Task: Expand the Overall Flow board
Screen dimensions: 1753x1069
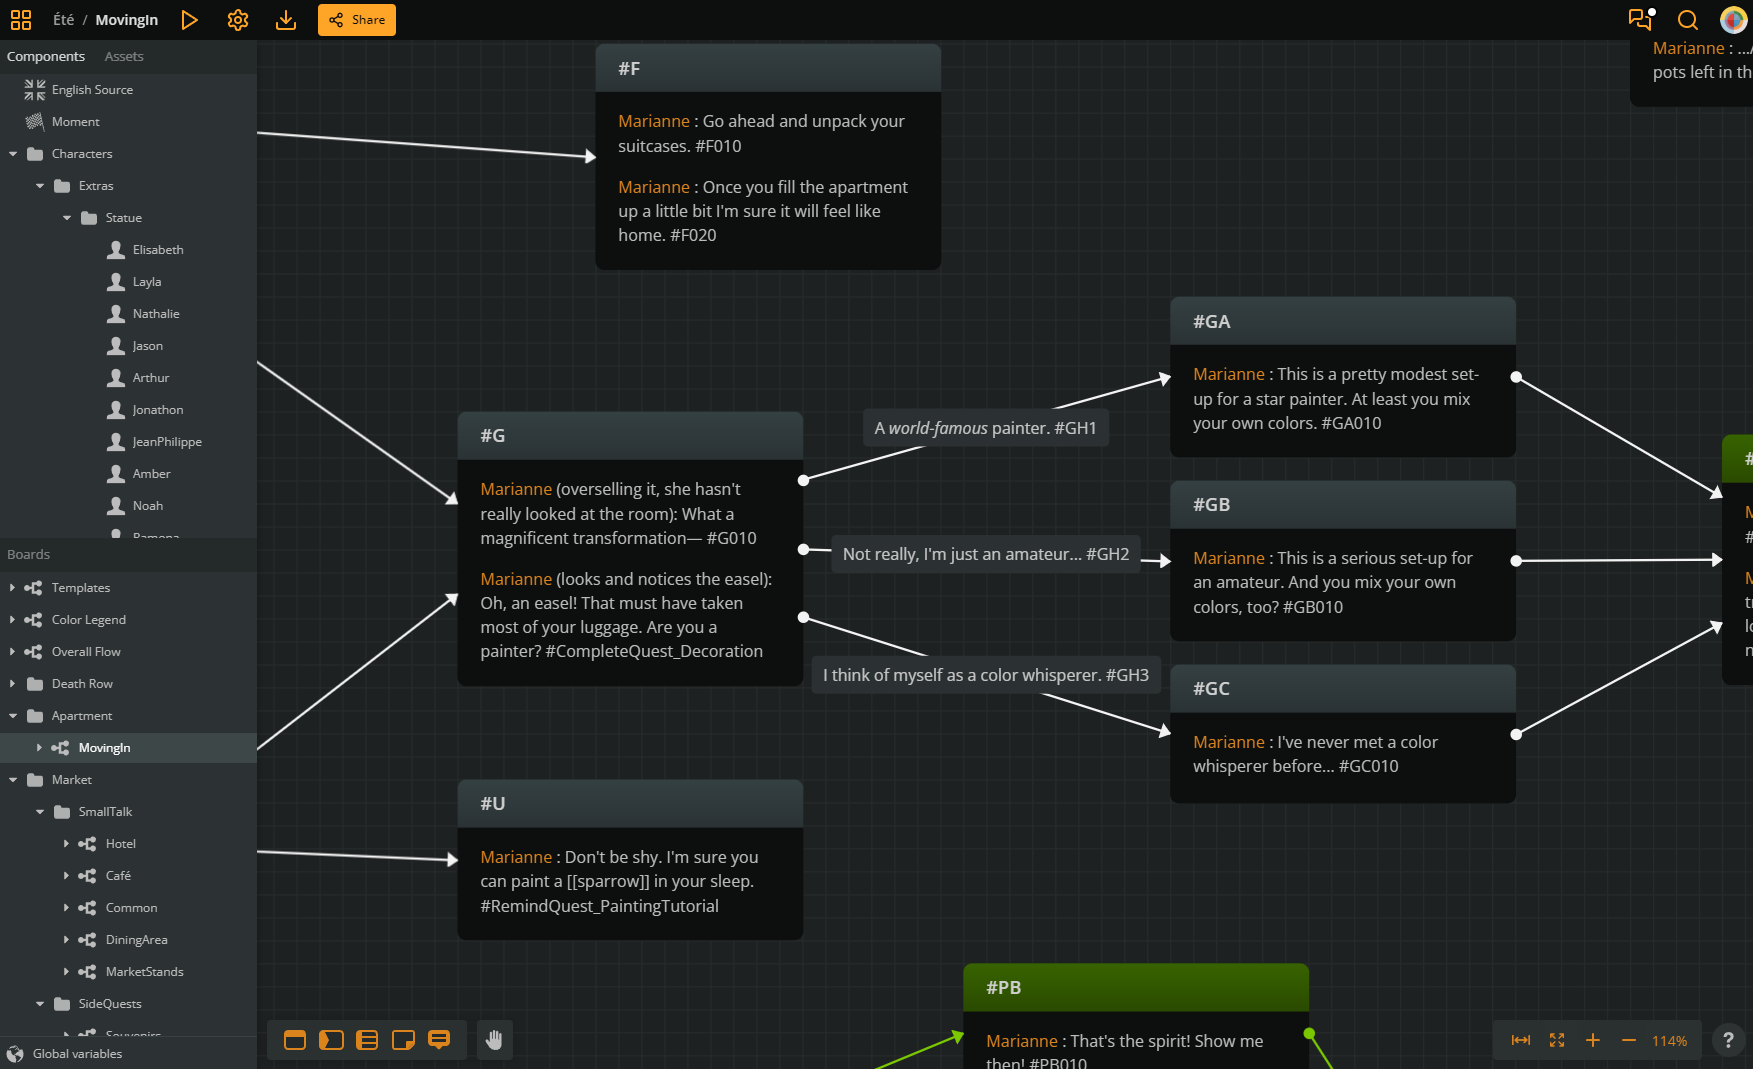Action: click(x=12, y=652)
